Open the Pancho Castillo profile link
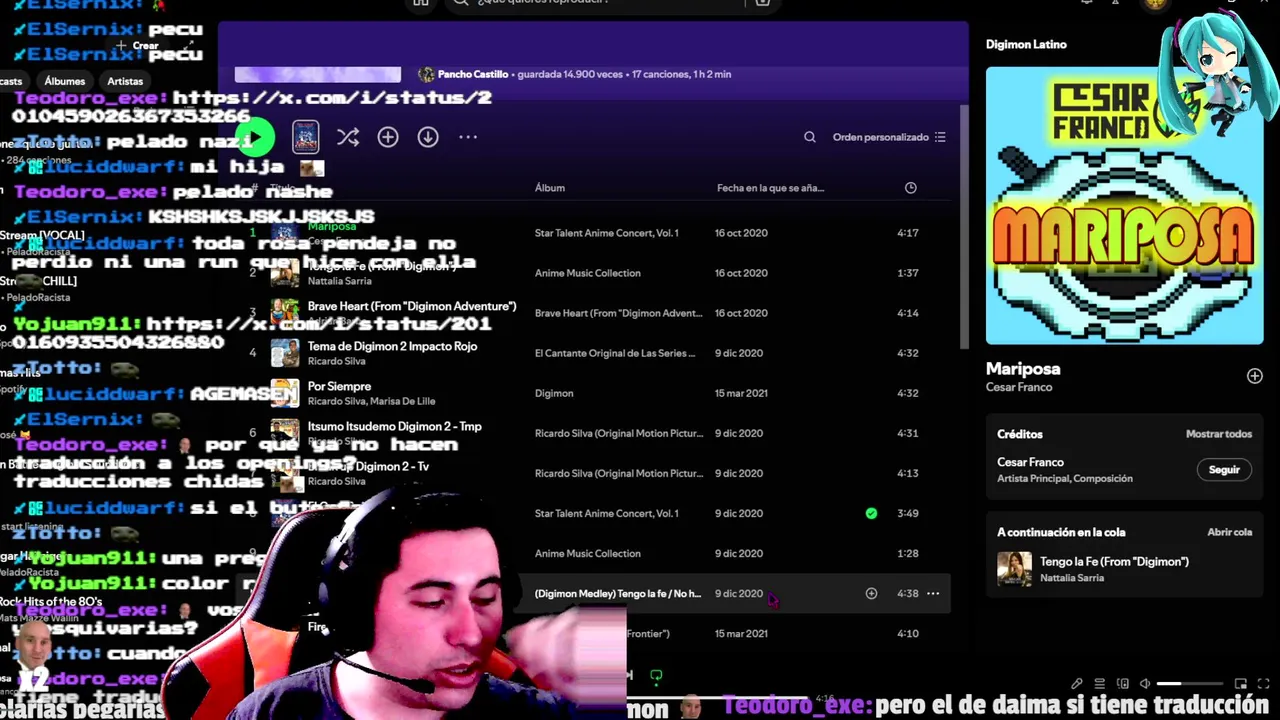Image resolution: width=1280 pixels, height=720 pixels. point(473,74)
